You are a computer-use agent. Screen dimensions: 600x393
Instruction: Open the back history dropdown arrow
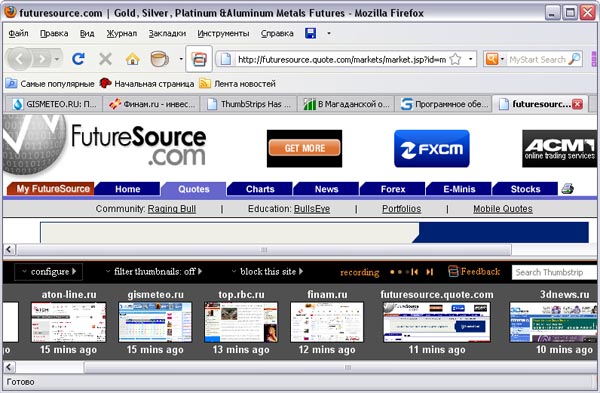[x=57, y=59]
